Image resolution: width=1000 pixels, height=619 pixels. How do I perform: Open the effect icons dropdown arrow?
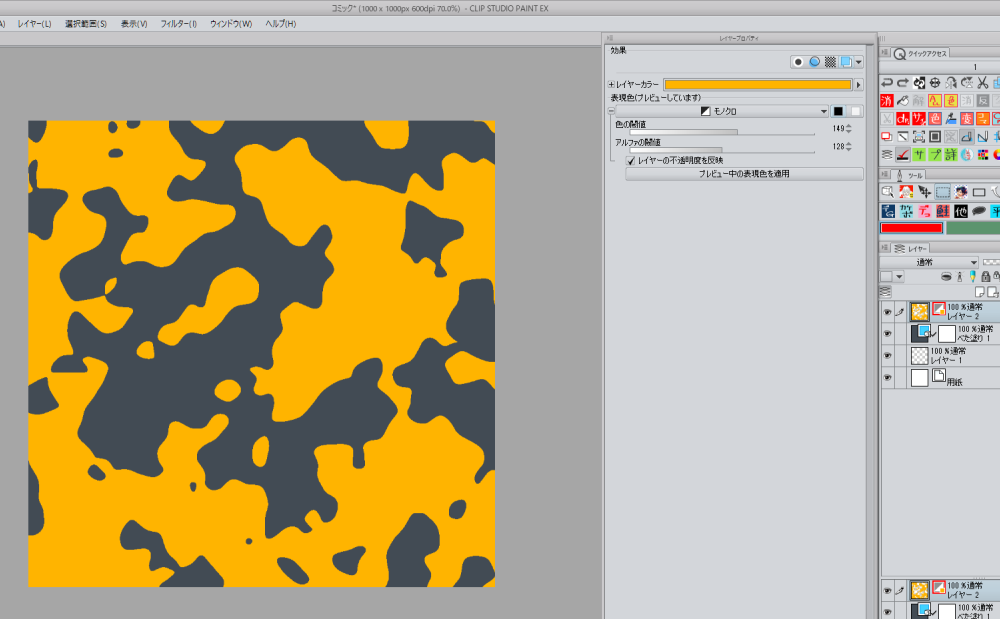click(859, 62)
